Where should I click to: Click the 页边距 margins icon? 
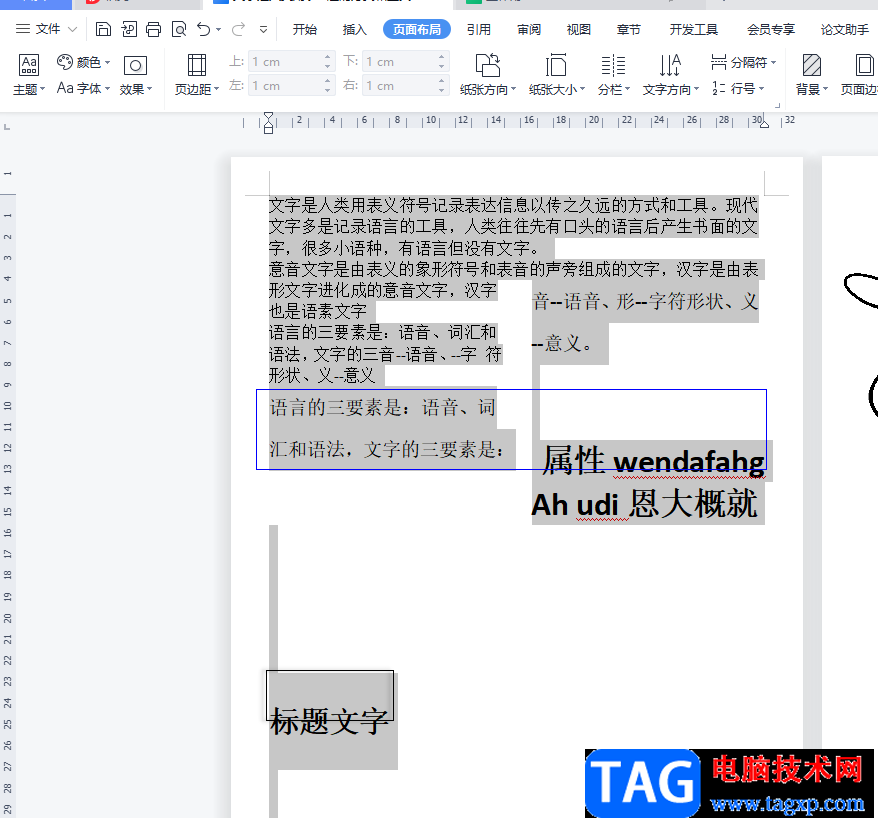pos(197,65)
